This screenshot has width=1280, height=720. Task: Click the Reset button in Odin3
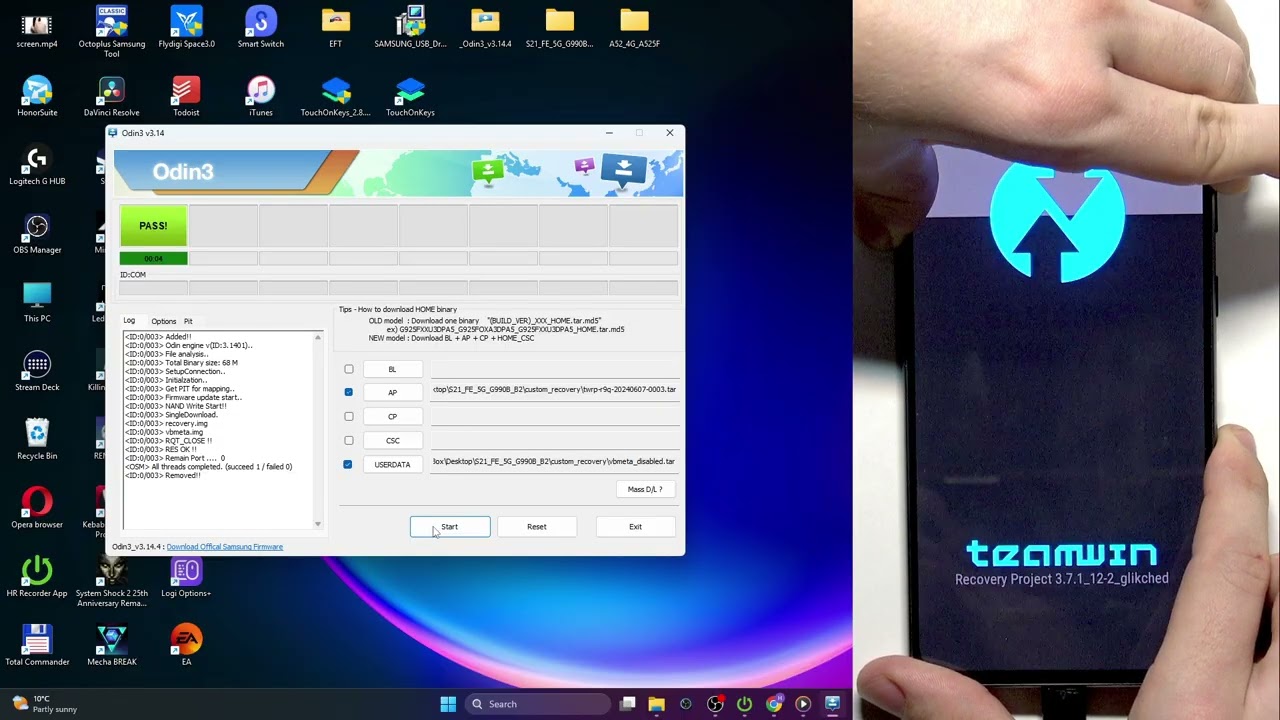(x=537, y=527)
